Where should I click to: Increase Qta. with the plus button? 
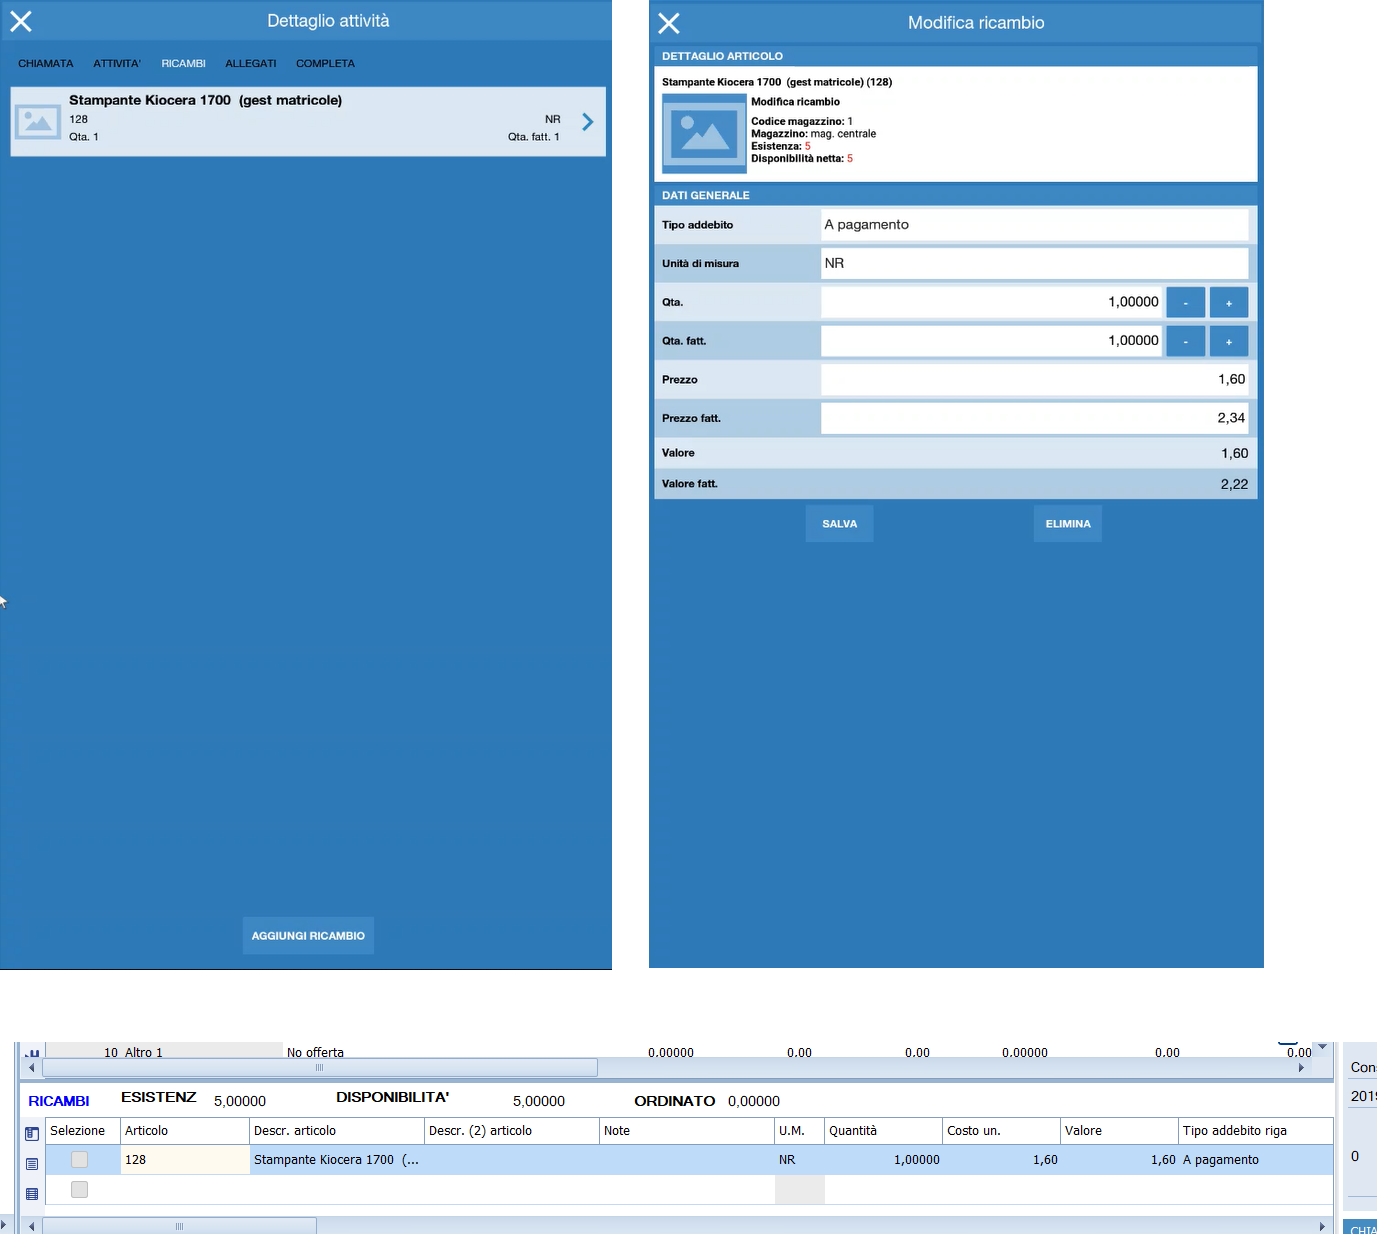[1229, 302]
